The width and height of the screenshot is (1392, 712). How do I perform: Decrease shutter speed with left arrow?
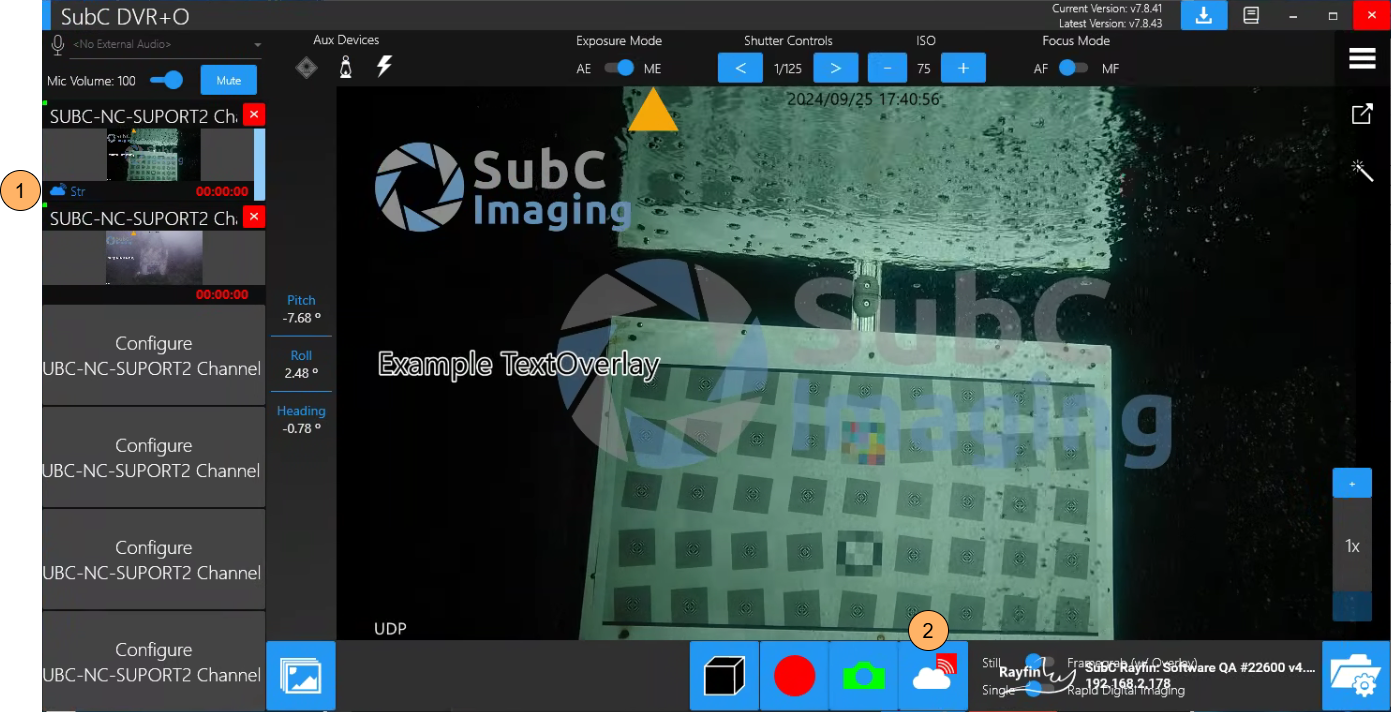(x=741, y=68)
